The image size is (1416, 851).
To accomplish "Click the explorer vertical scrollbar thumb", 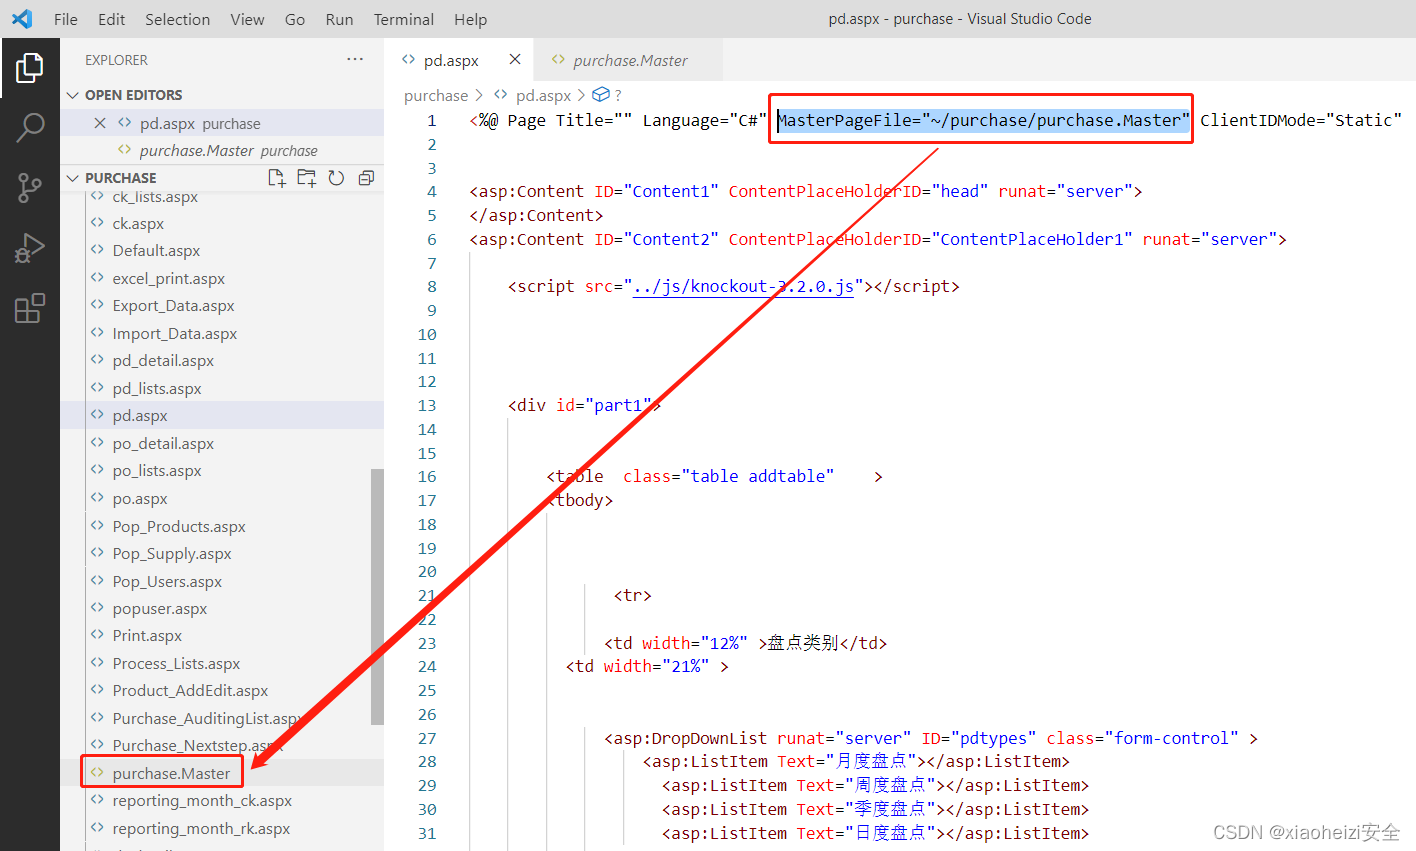I will pos(377,596).
